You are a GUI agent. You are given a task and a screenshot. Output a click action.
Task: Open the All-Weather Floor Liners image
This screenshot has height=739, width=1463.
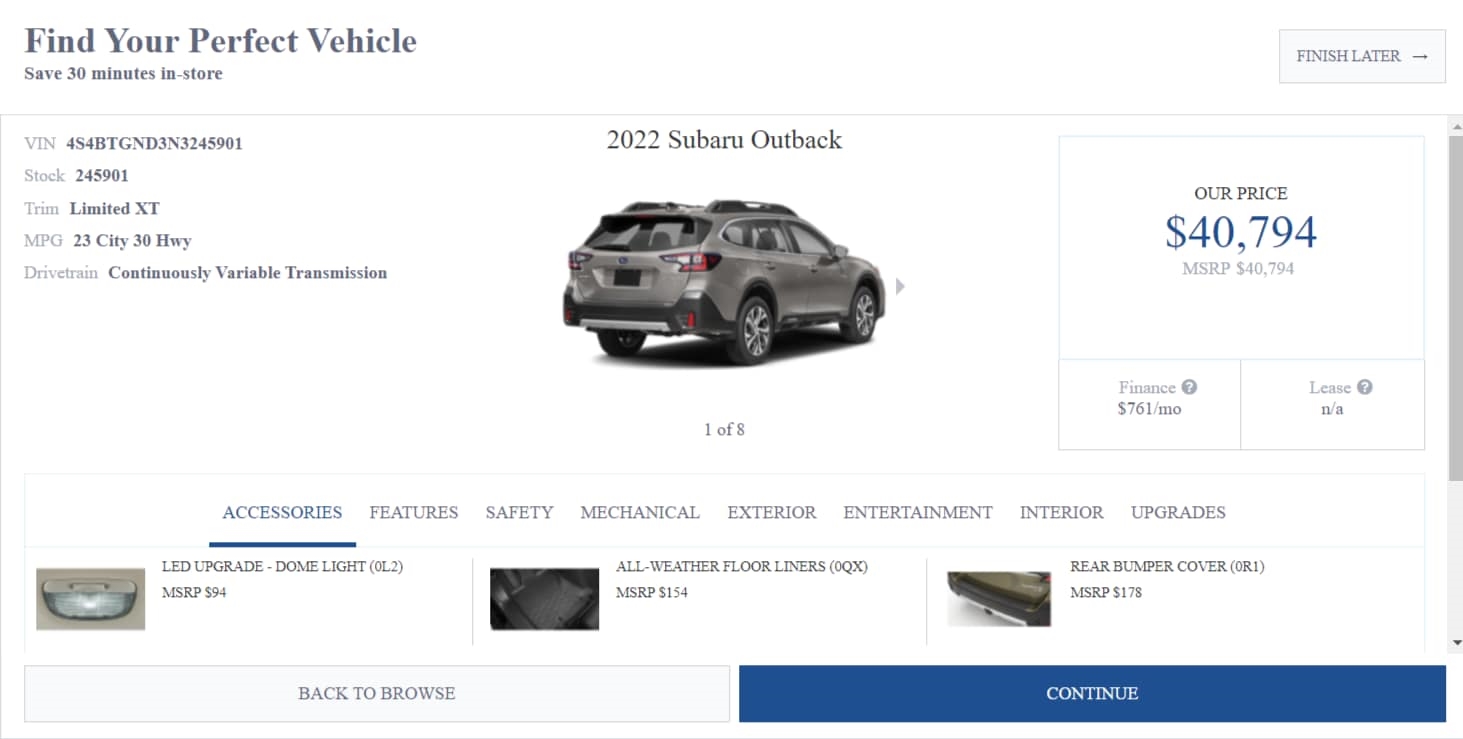[x=544, y=599]
